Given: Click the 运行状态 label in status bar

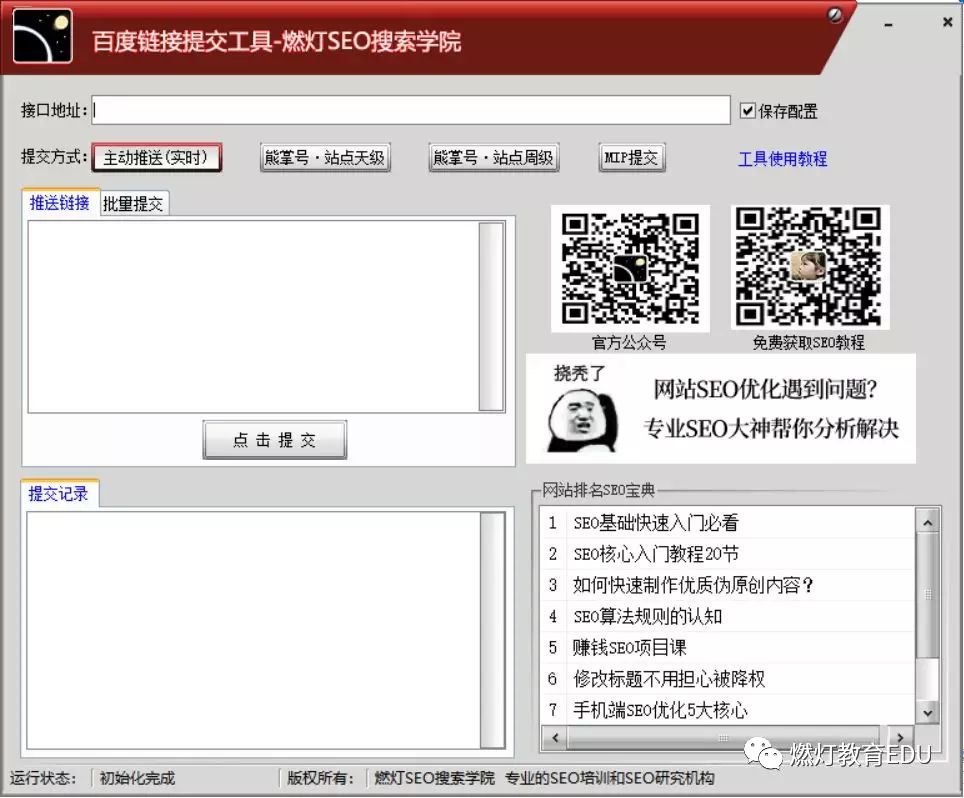Looking at the screenshot, I should [x=43, y=778].
